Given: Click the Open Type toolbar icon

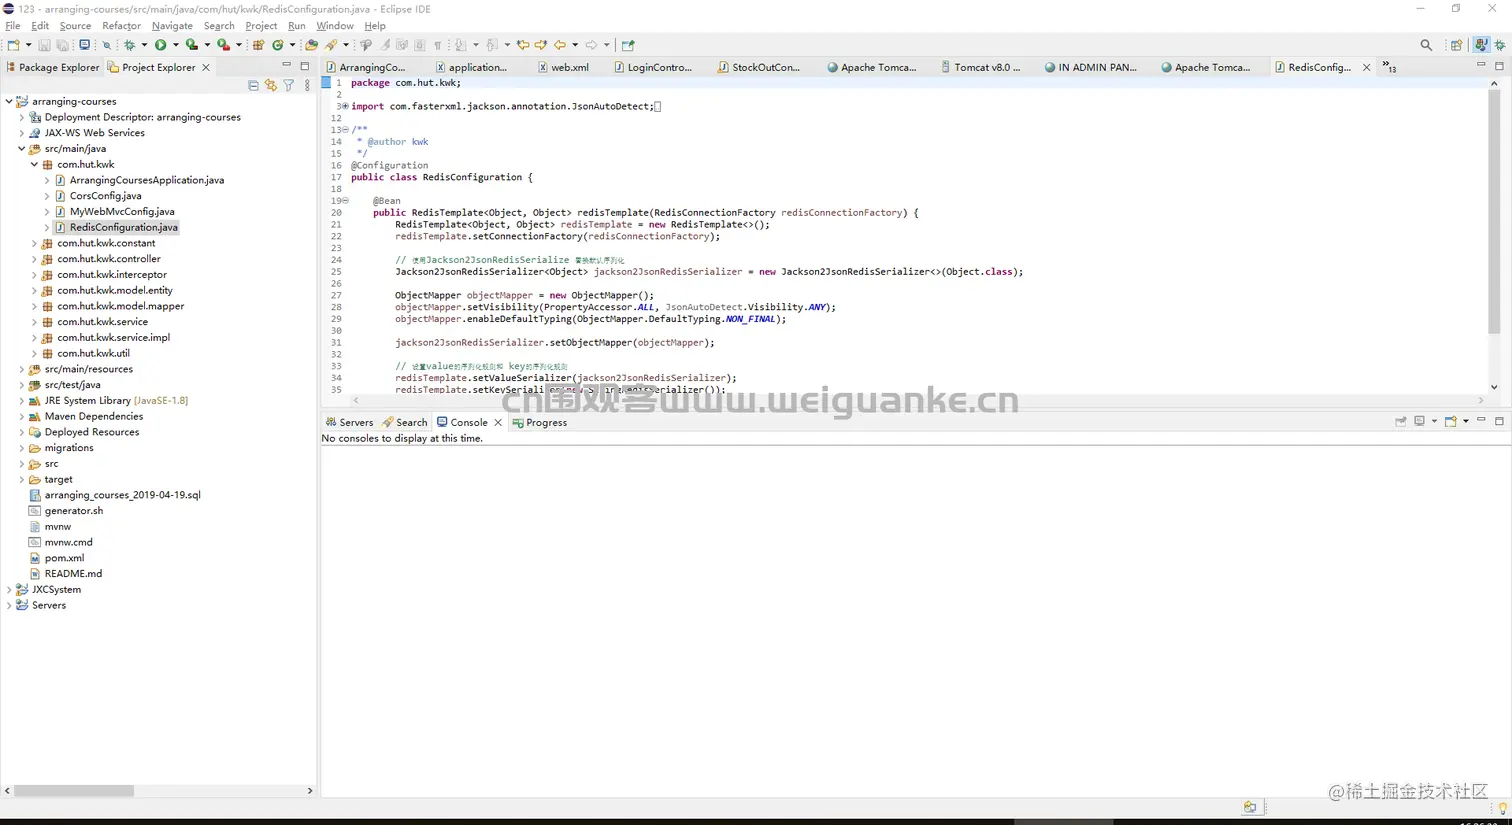Looking at the screenshot, I should pos(312,45).
